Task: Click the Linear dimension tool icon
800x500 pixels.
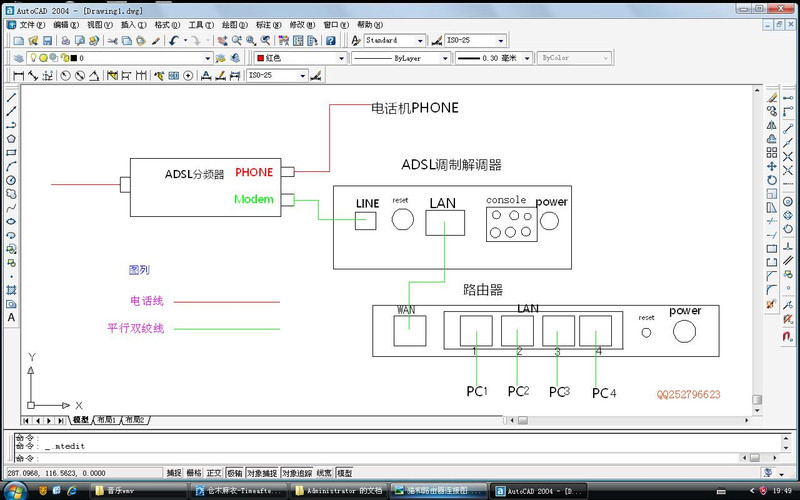Action: pos(19,75)
